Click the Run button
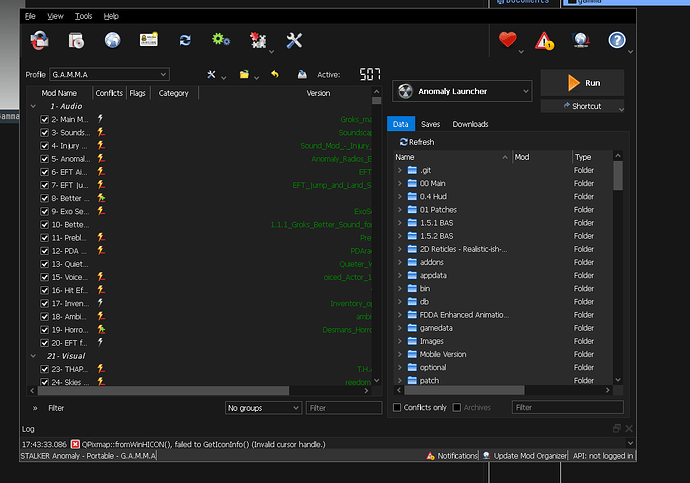The image size is (690, 483). coord(583,83)
